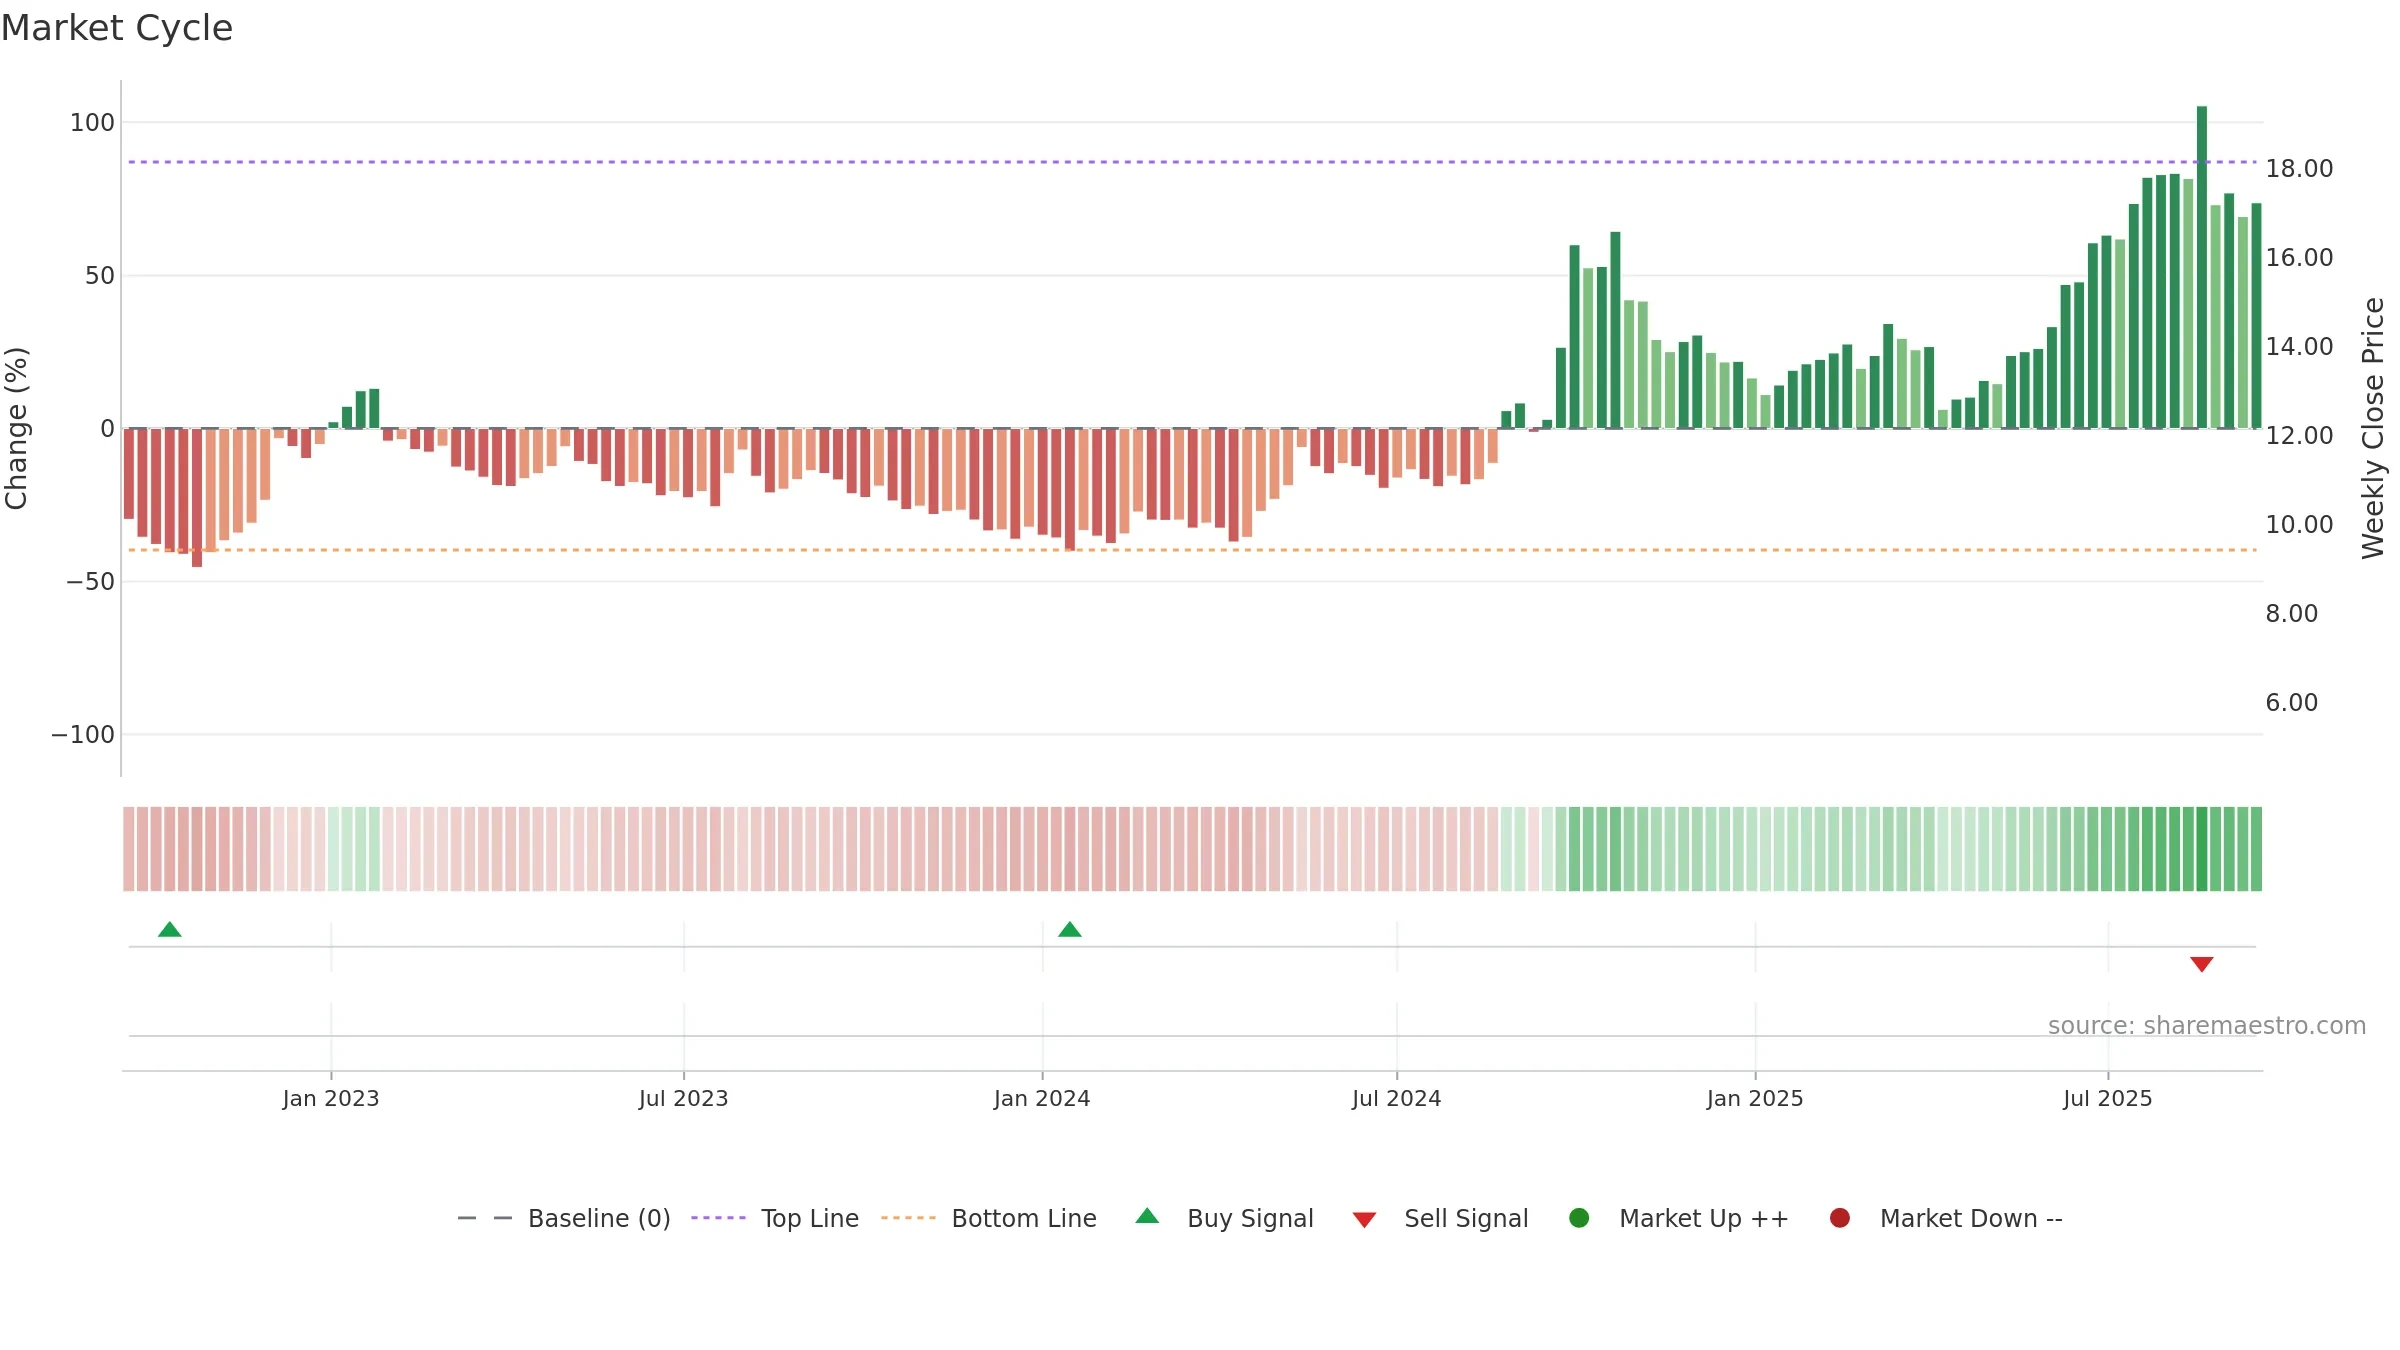
Task: Click the Bottom Line legend label
Action: [x=1024, y=1219]
